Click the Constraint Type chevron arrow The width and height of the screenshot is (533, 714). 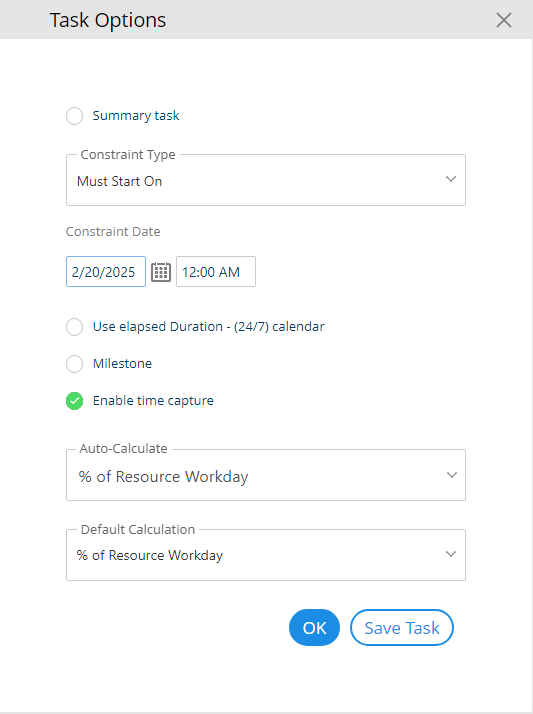coord(451,179)
